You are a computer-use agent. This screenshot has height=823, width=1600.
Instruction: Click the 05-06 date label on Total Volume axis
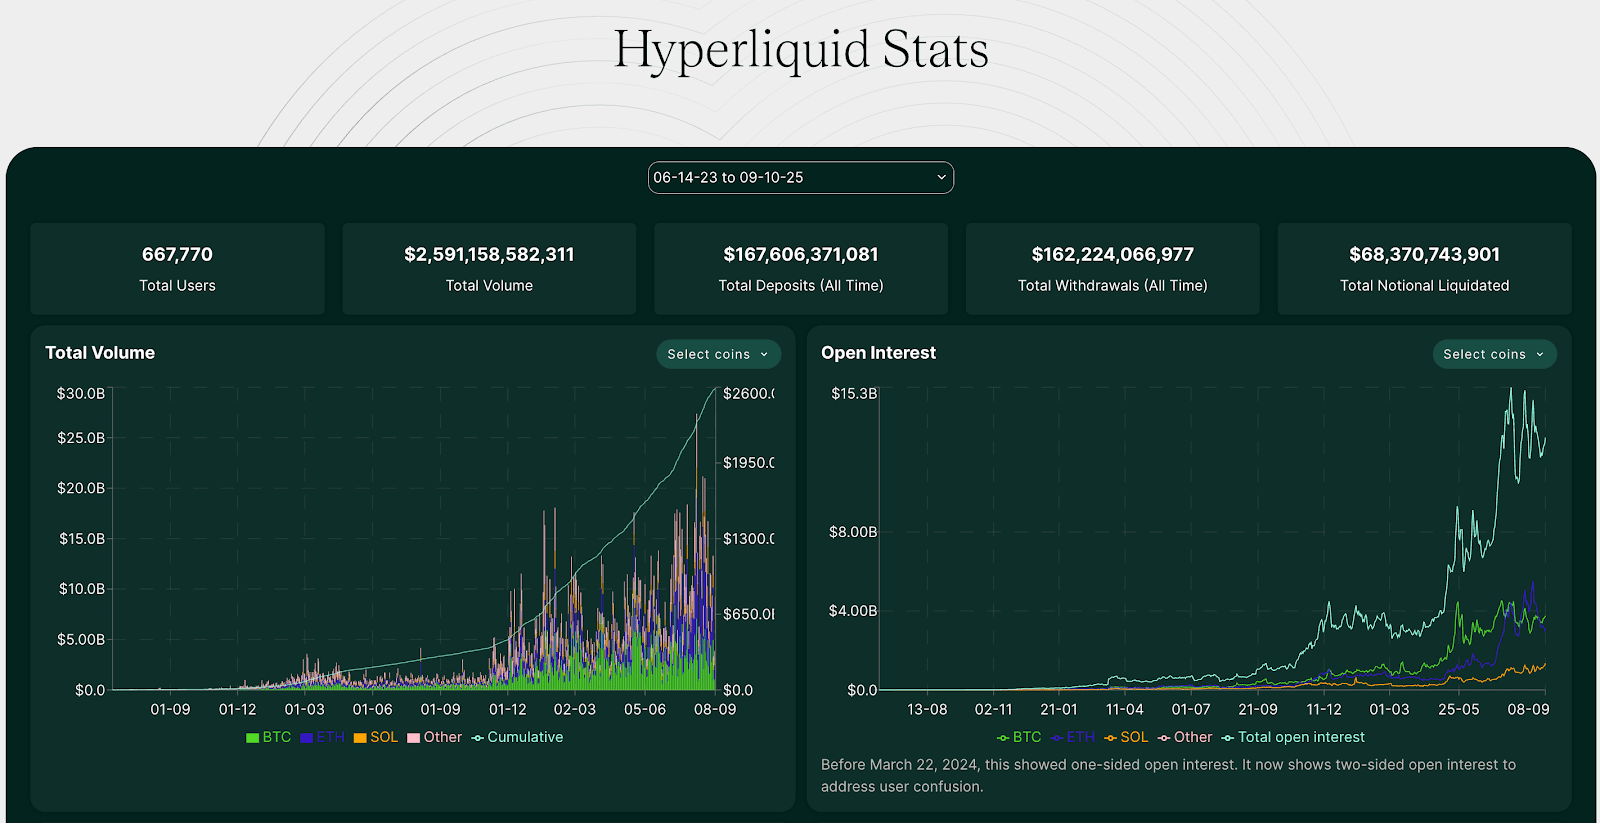(x=645, y=709)
